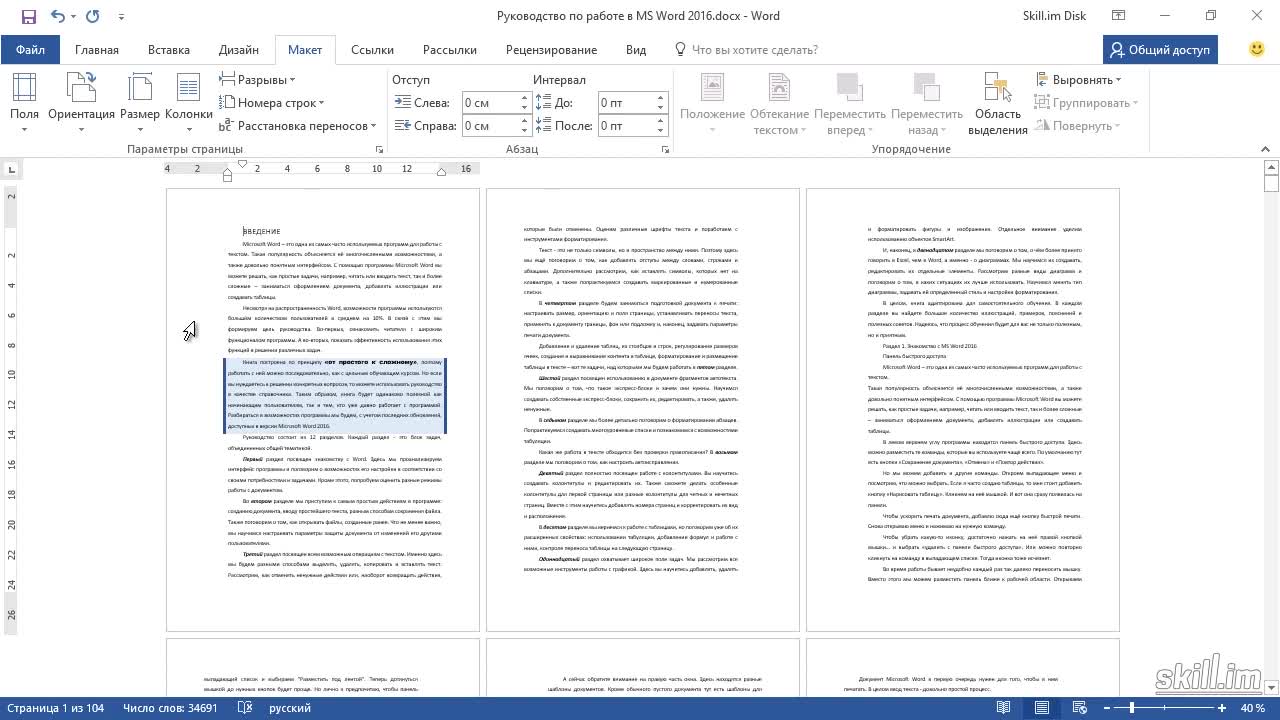Decrease the После spacing with down arrow
Screen dimensions: 1280x720
pyautogui.click(x=661, y=131)
